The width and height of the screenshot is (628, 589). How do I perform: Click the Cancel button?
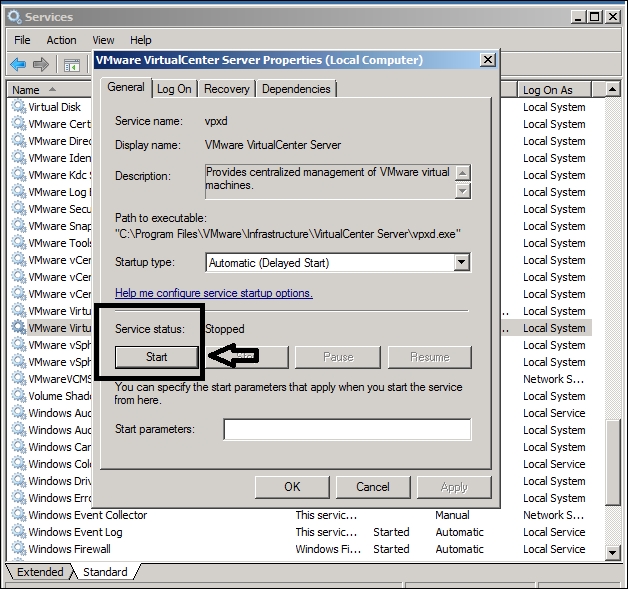(373, 487)
